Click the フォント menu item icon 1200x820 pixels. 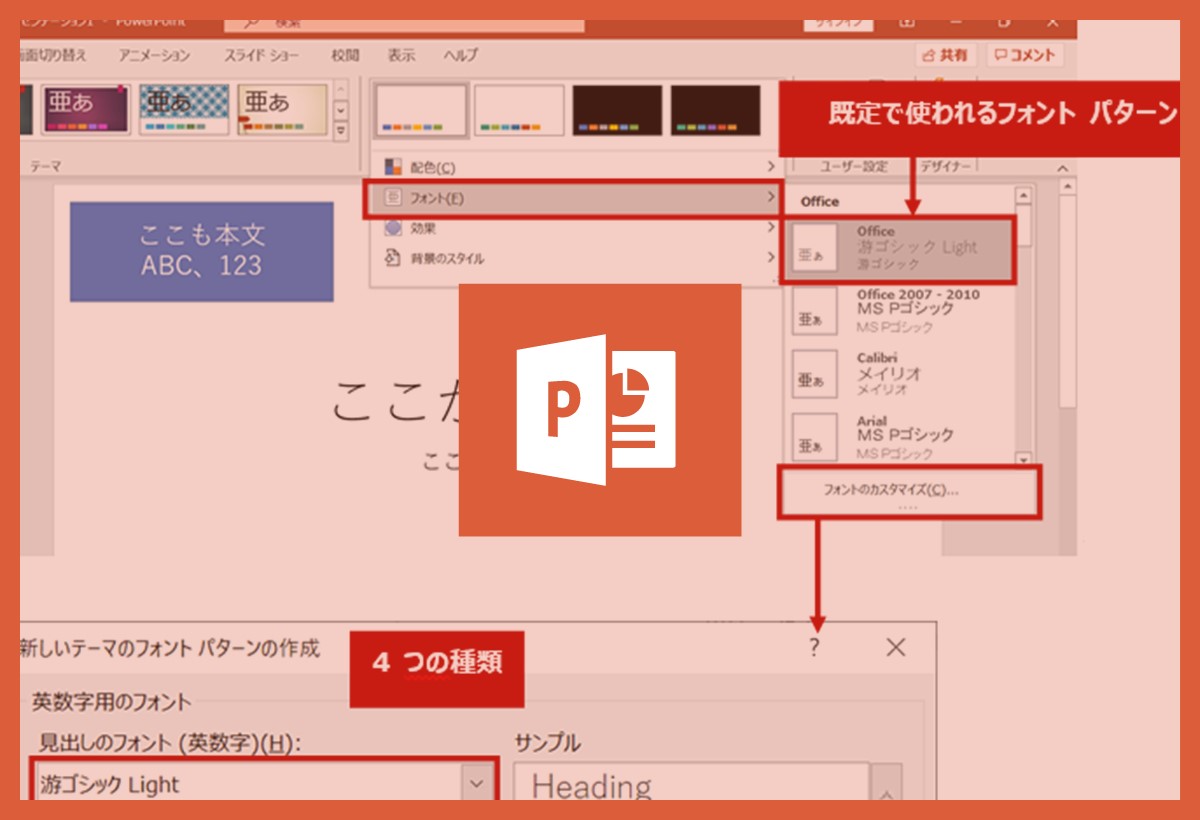[393, 198]
